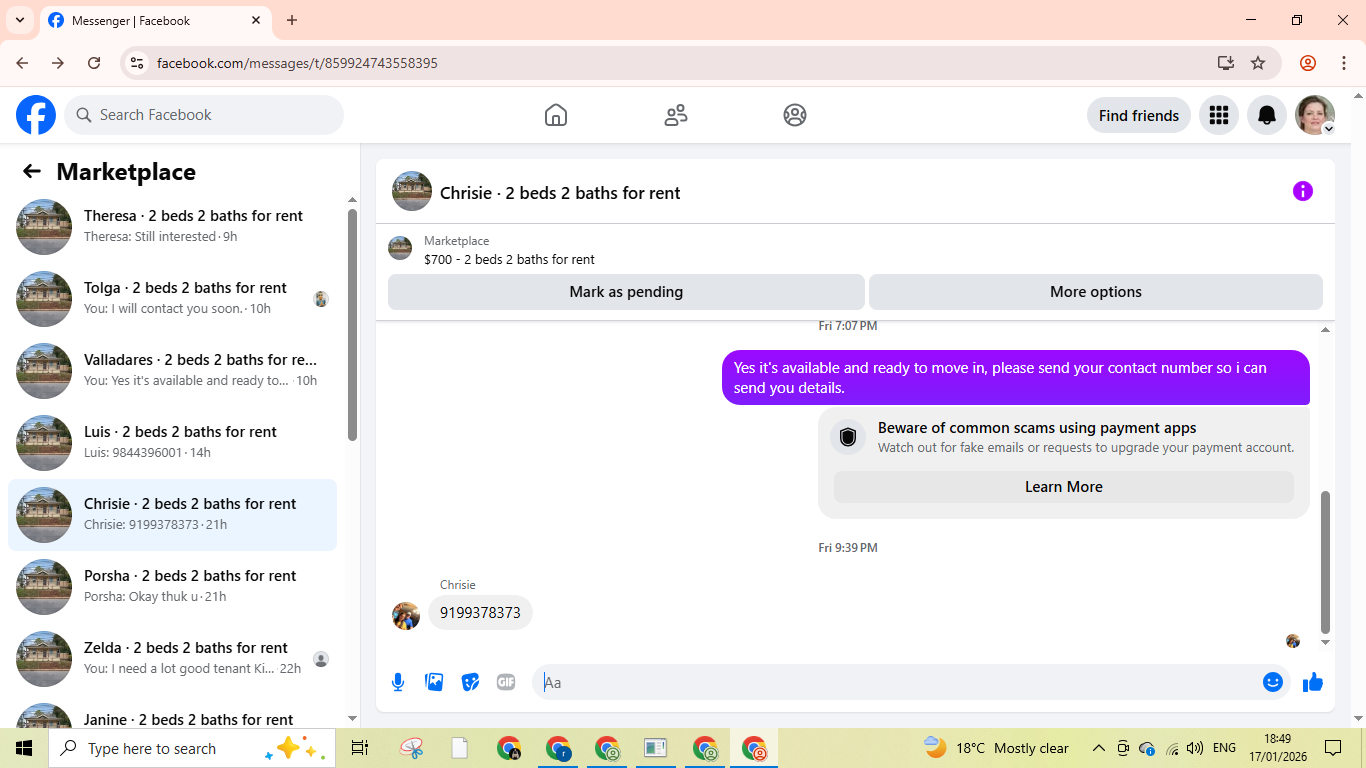
Task: Click the browser back arrow
Action: [22, 63]
